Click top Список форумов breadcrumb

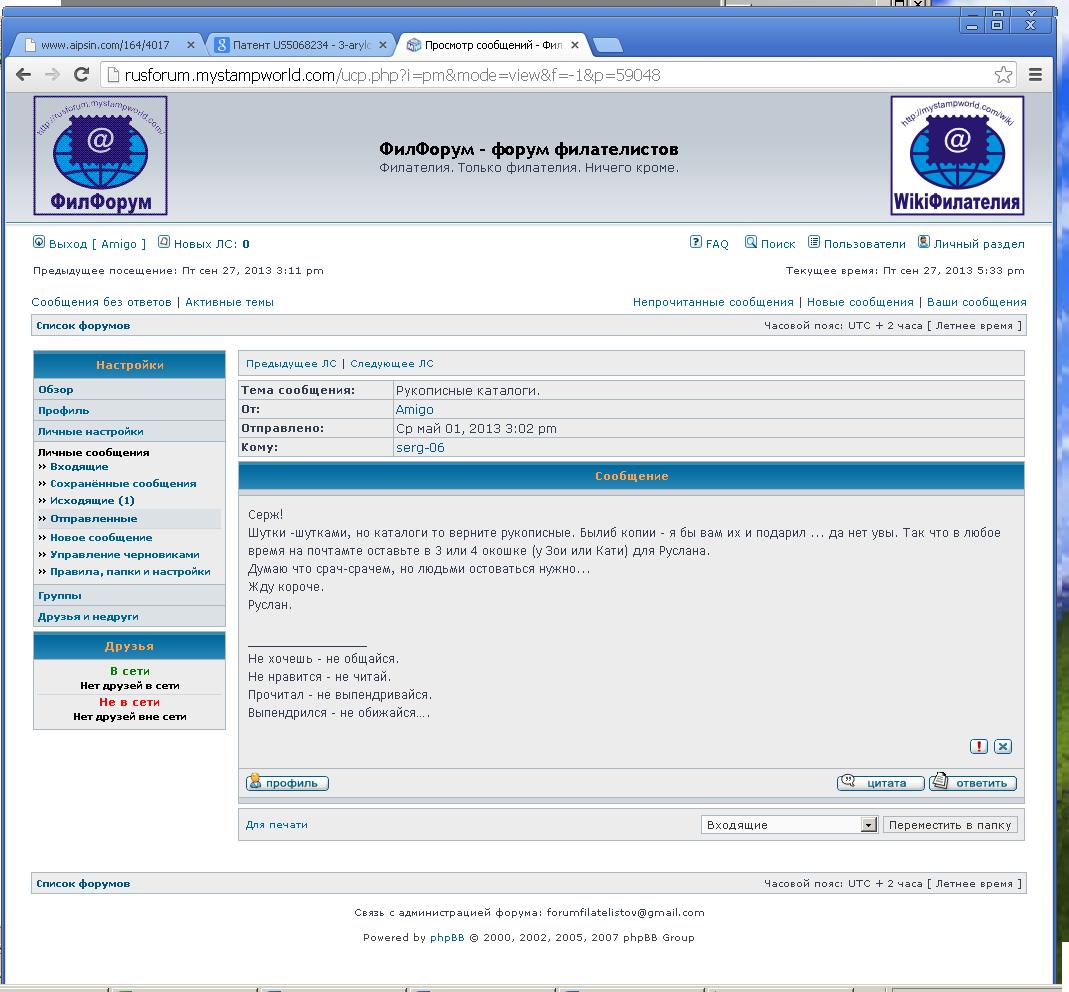[x=83, y=326]
